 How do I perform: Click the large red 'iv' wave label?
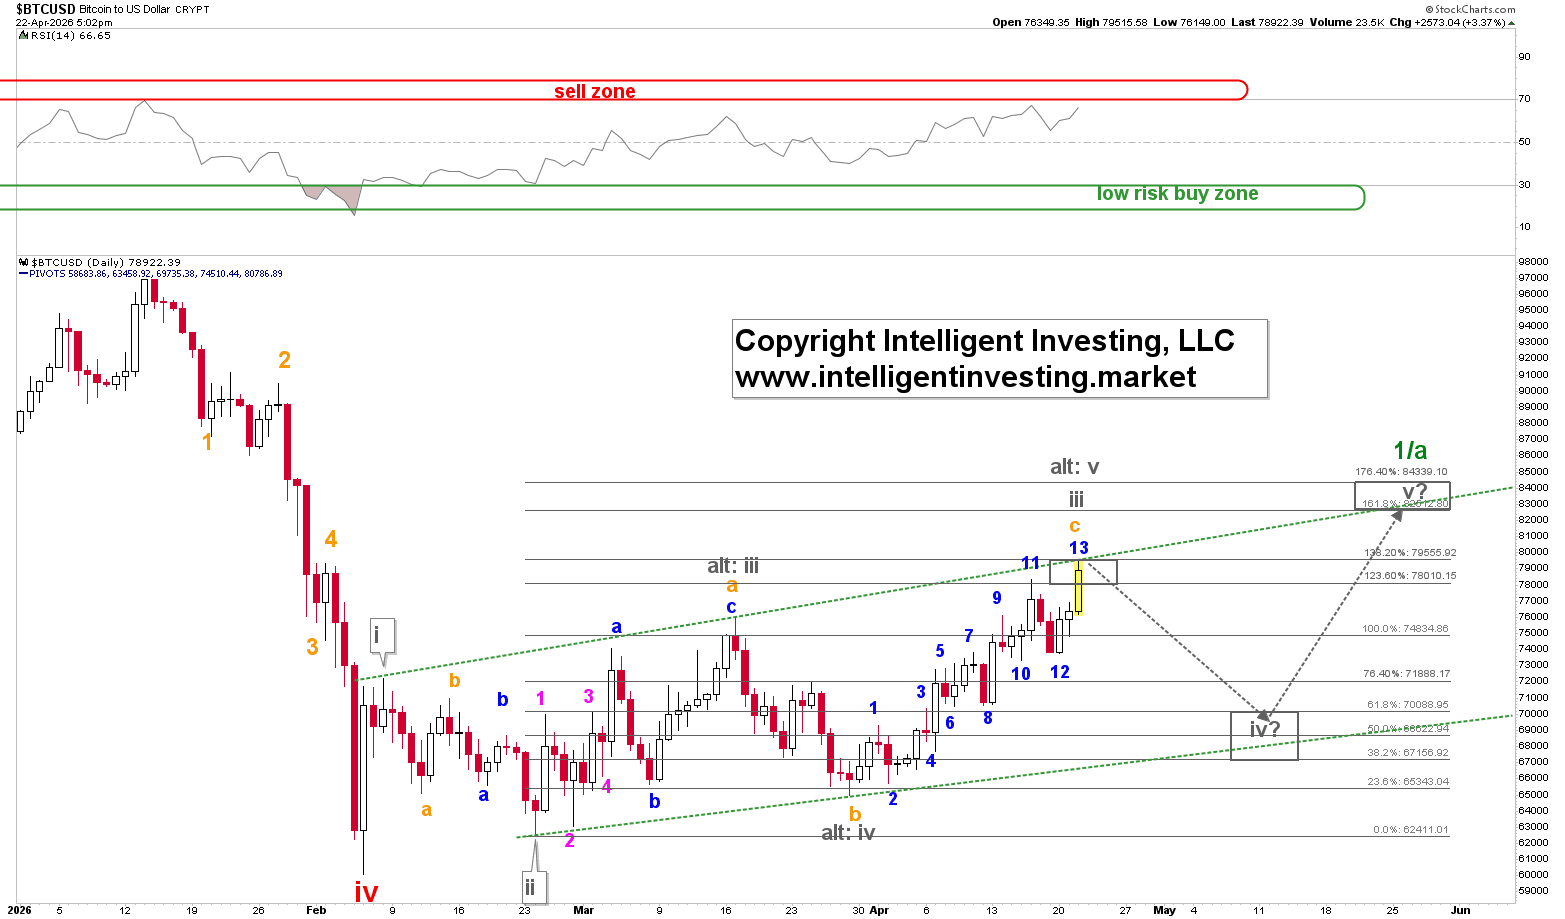(366, 890)
